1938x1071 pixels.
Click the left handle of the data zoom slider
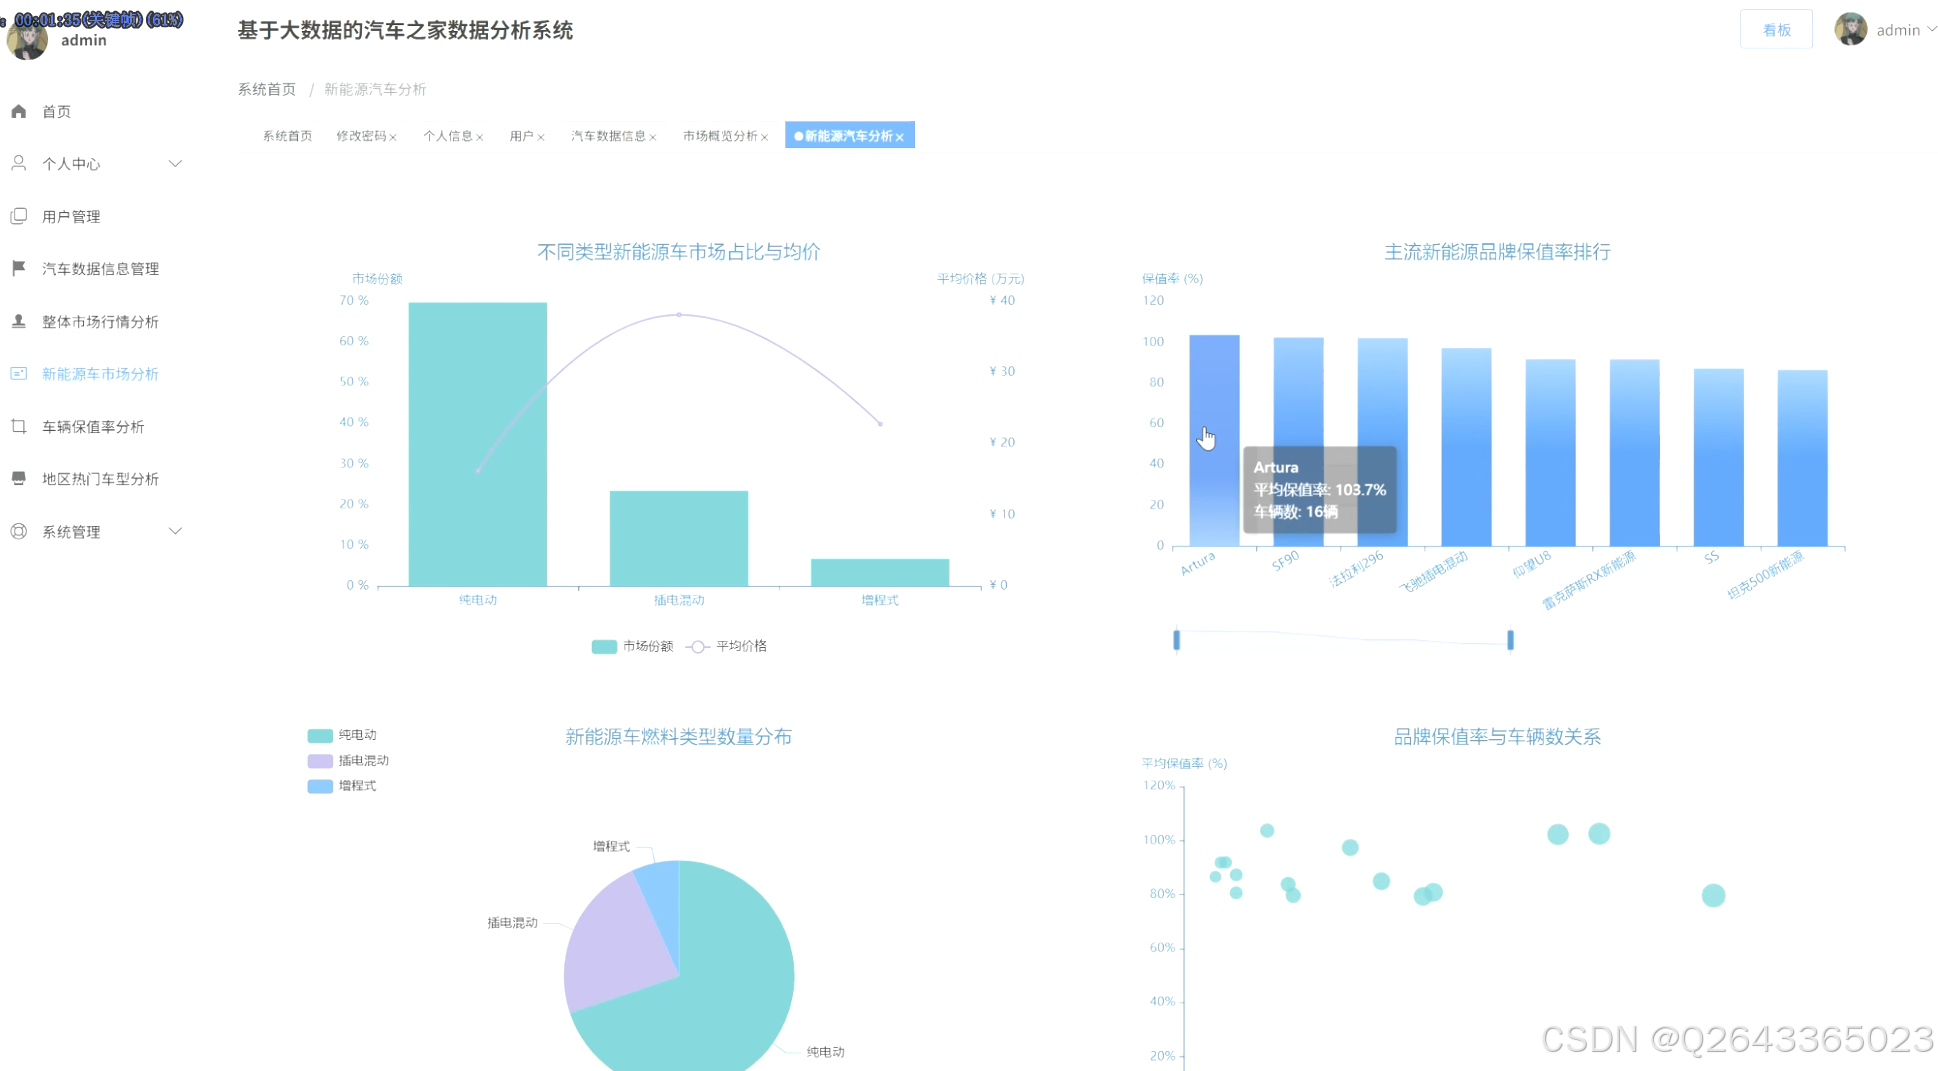(1177, 640)
